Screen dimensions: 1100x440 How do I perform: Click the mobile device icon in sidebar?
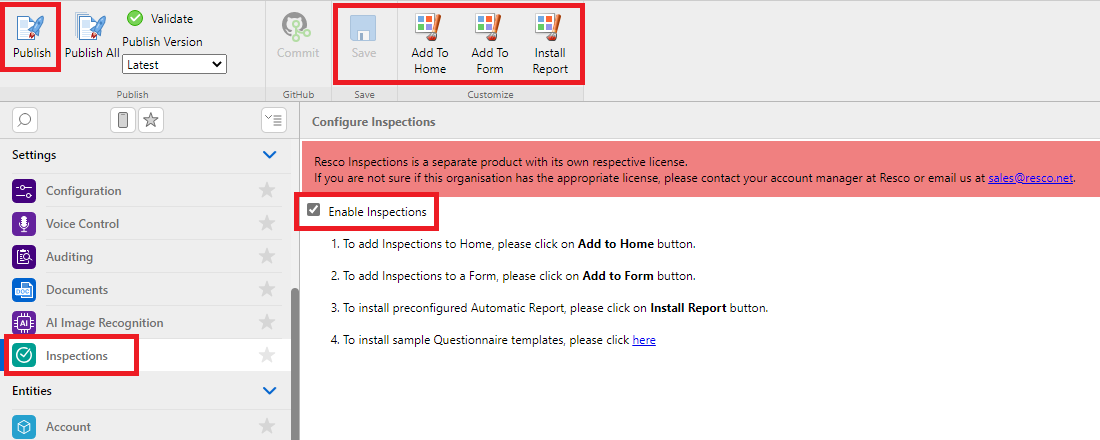(x=123, y=120)
